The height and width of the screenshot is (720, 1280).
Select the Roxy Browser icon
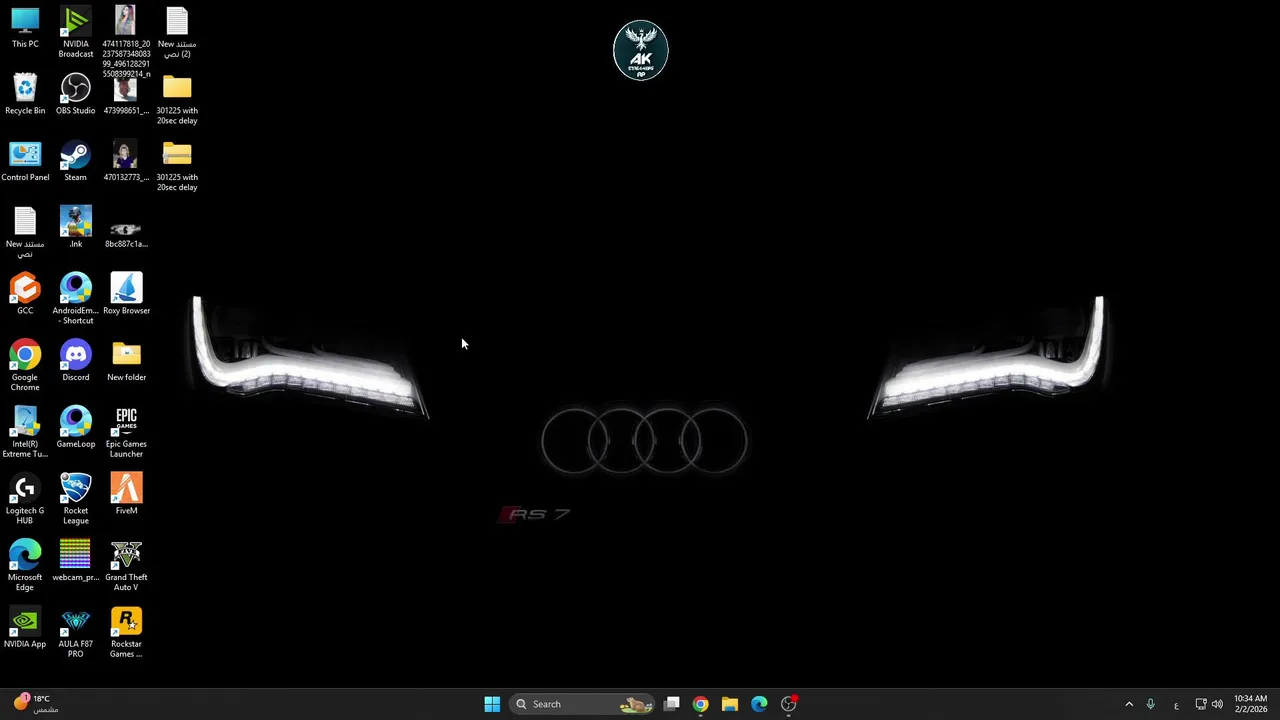tap(126, 295)
